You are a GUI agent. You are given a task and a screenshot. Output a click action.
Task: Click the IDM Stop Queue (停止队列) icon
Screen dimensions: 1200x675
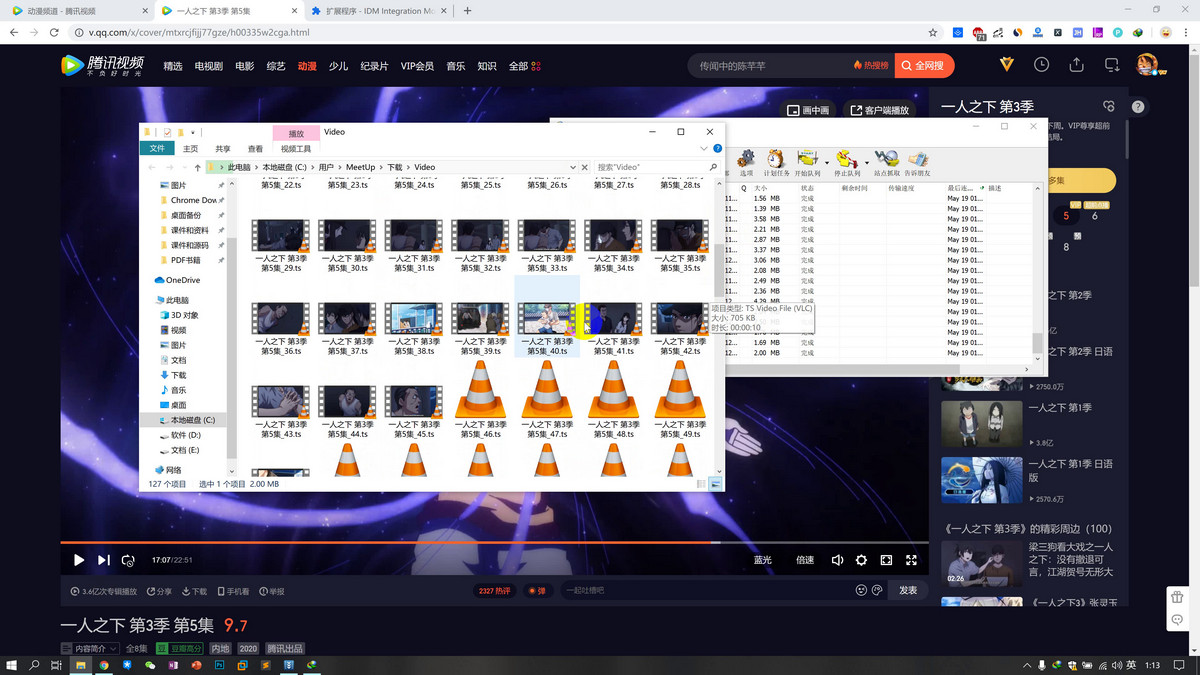pyautogui.click(x=847, y=159)
